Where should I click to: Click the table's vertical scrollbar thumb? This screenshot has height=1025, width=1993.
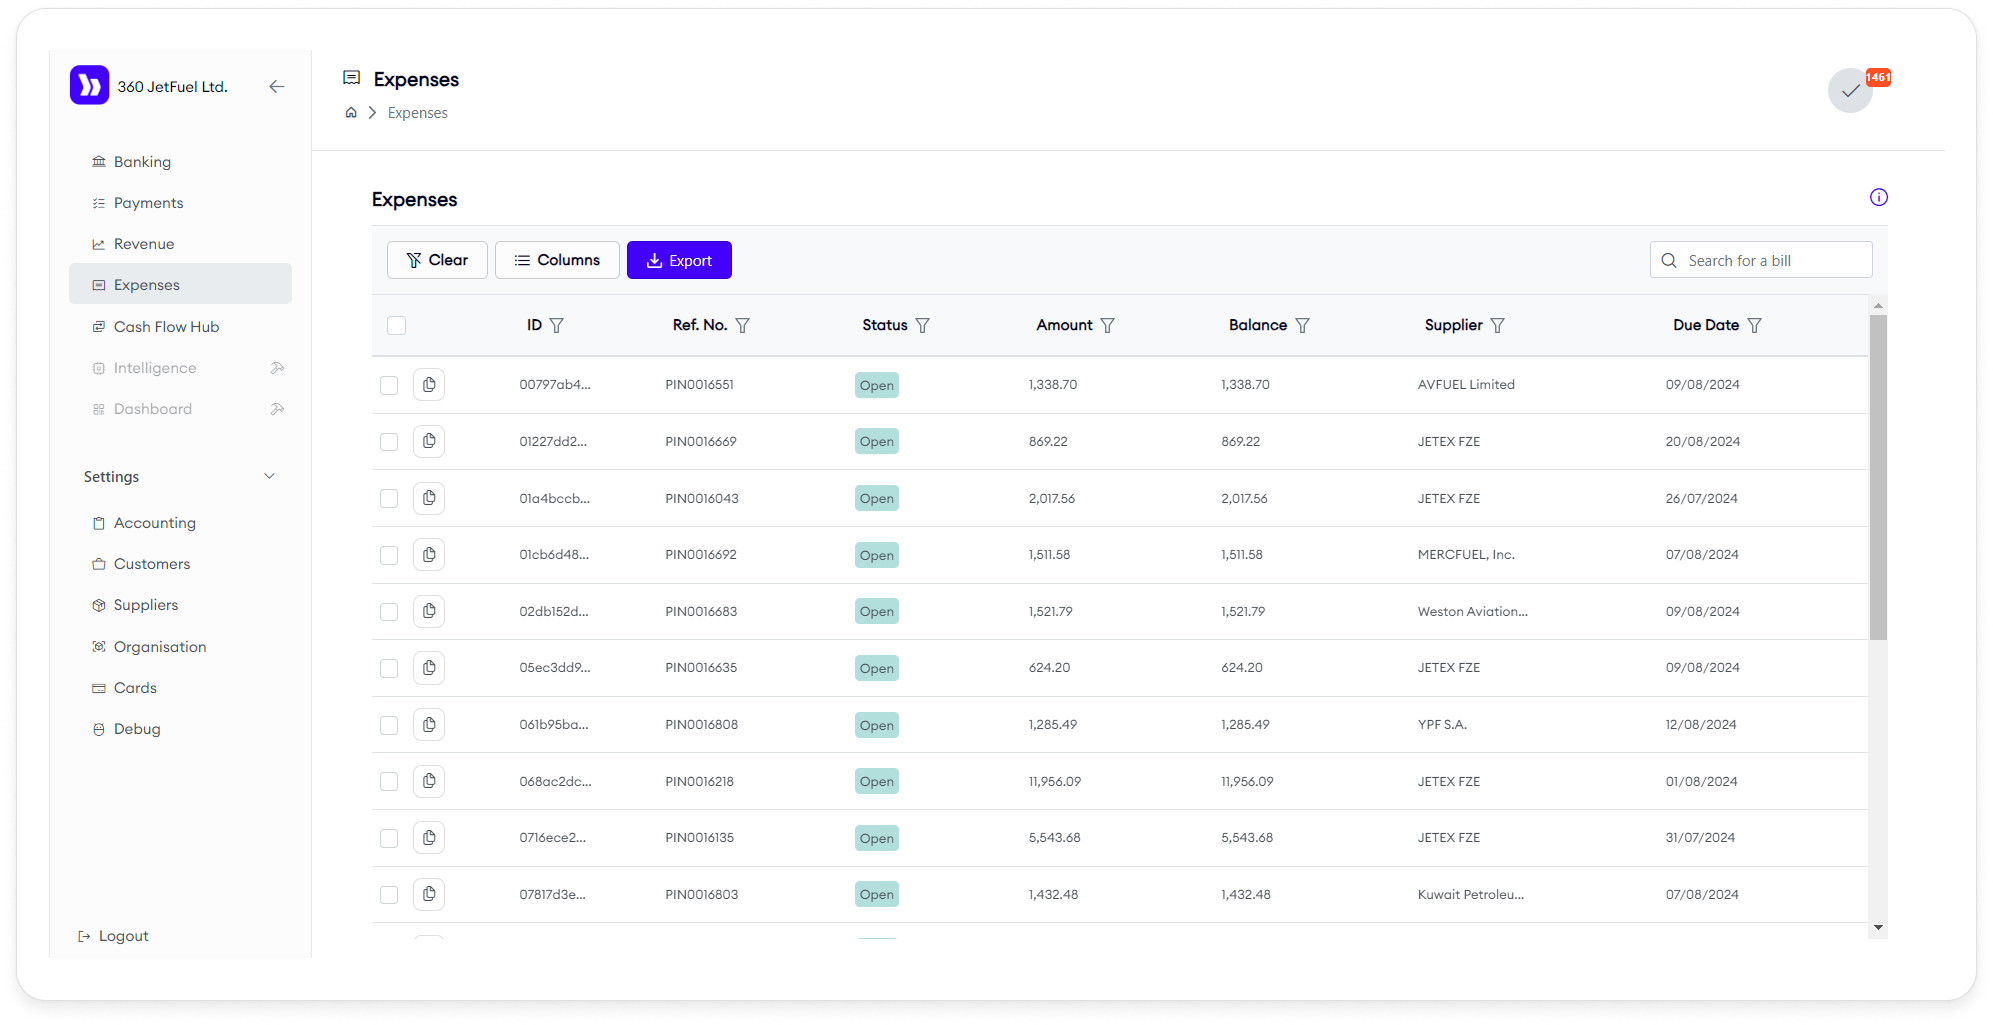point(1878,477)
